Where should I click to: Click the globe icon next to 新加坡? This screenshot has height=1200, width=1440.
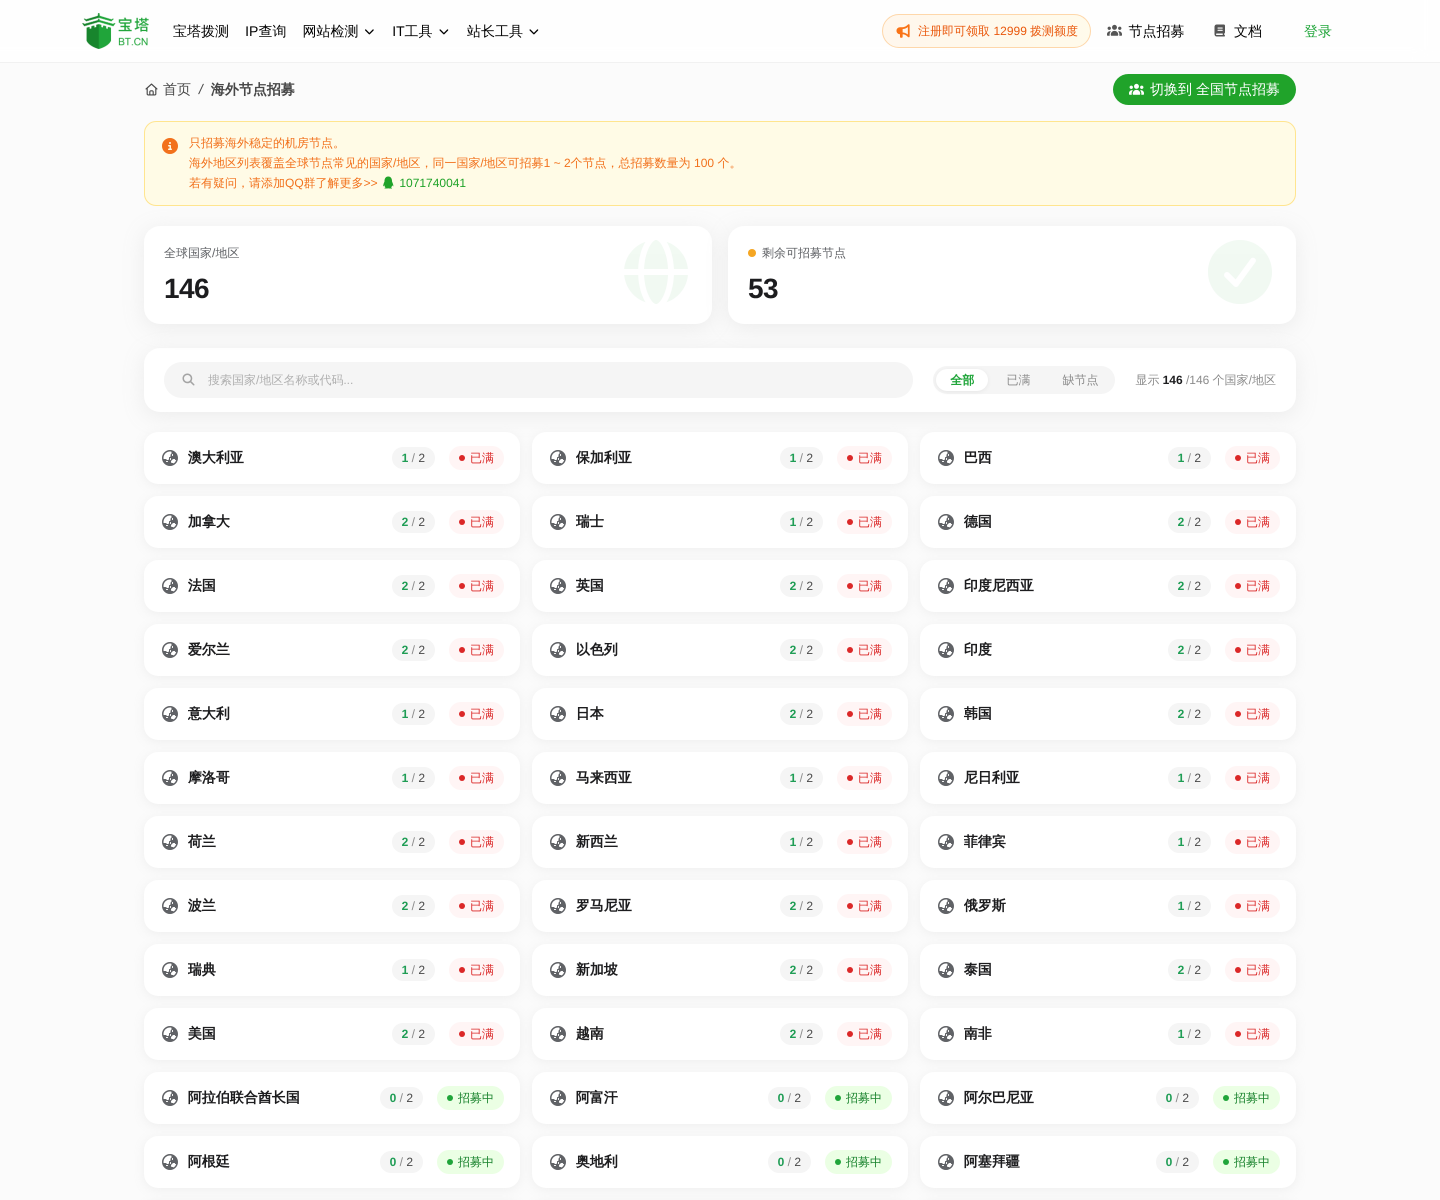pos(558,970)
